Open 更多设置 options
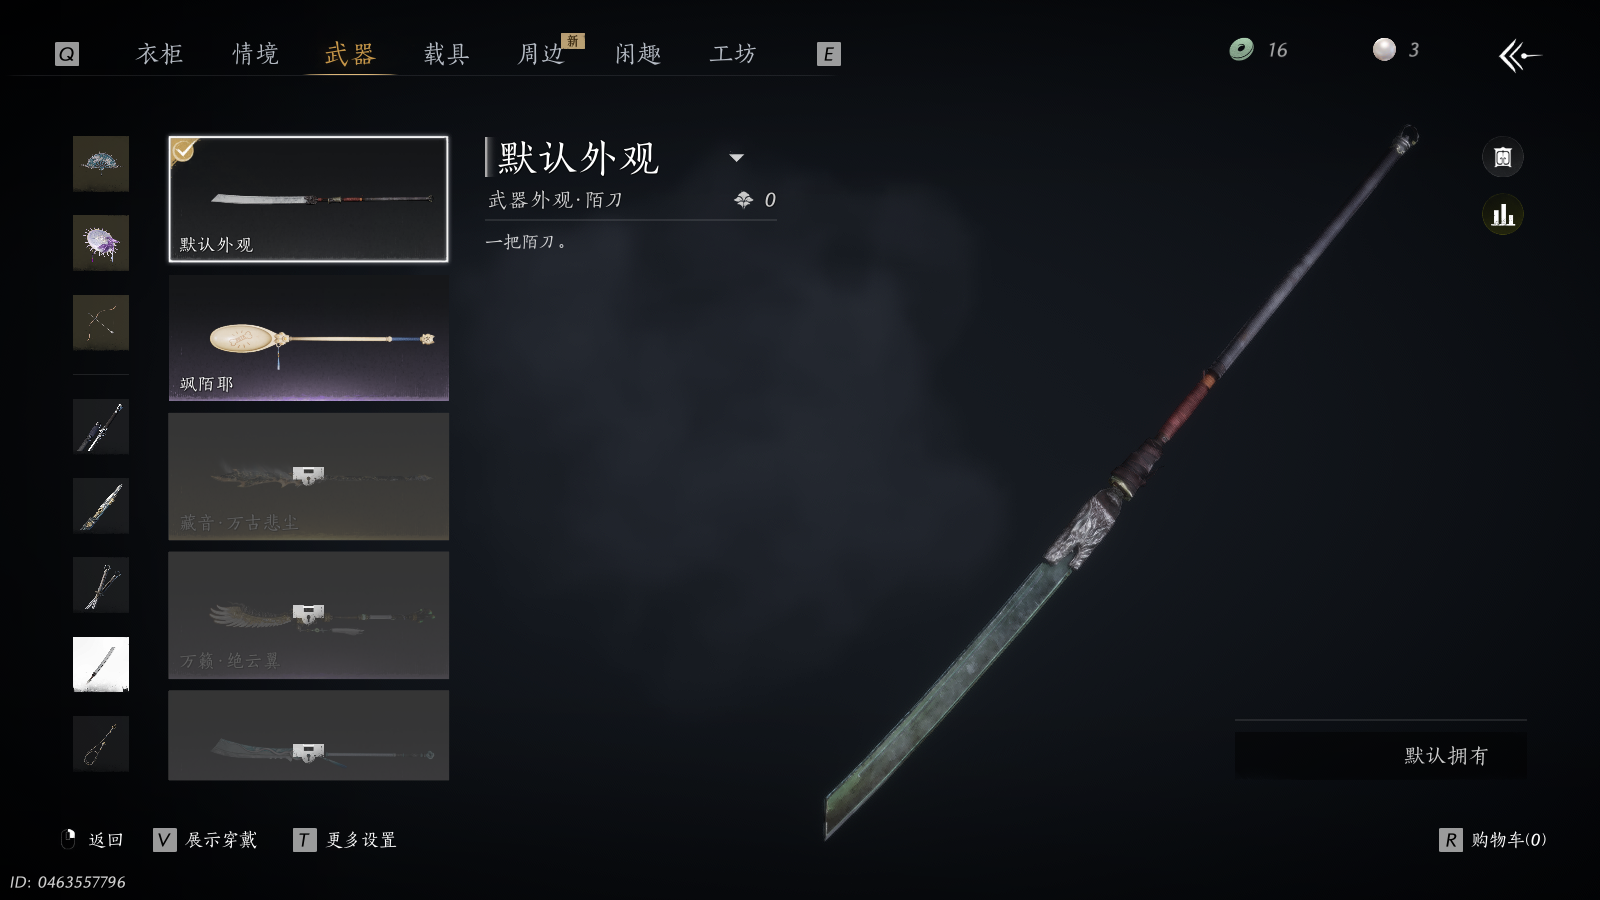Screen dimensions: 1600x900 (x=346, y=840)
